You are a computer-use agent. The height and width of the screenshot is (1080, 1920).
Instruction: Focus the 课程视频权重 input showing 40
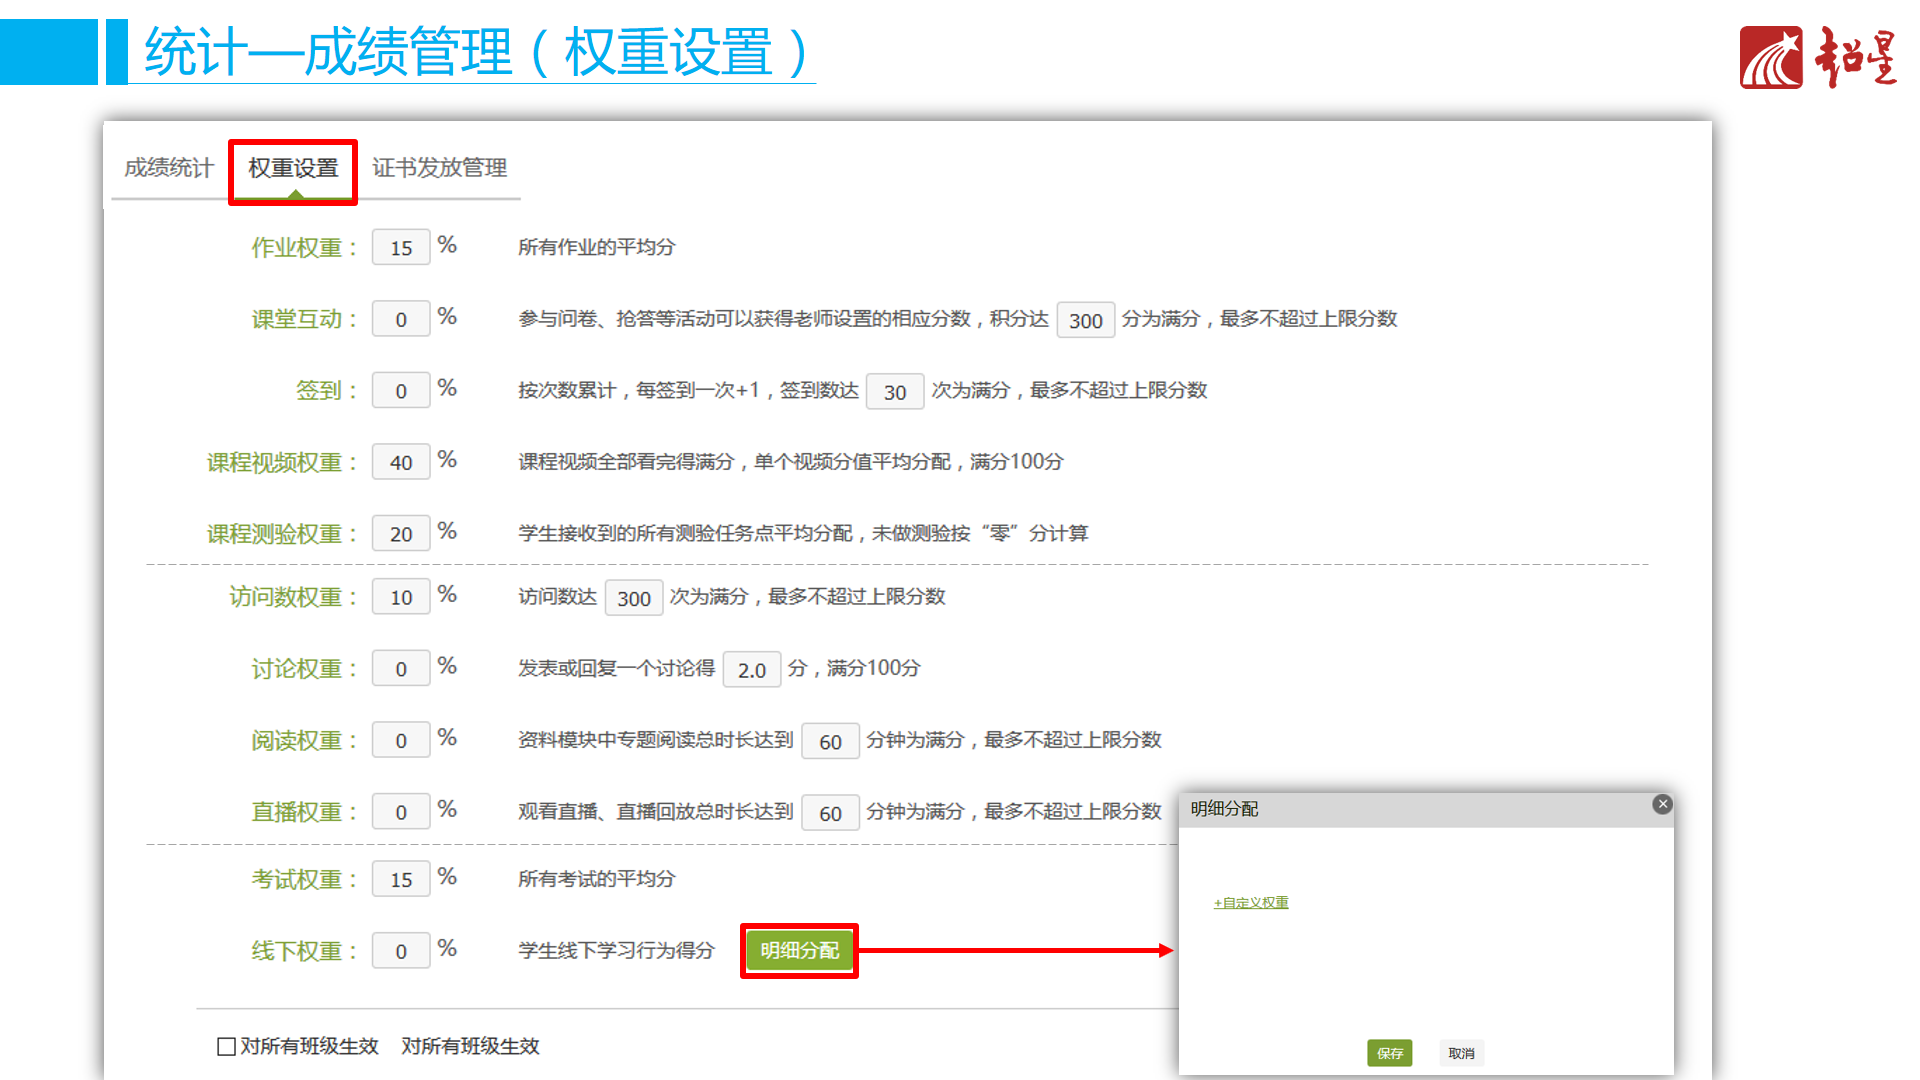(x=400, y=462)
